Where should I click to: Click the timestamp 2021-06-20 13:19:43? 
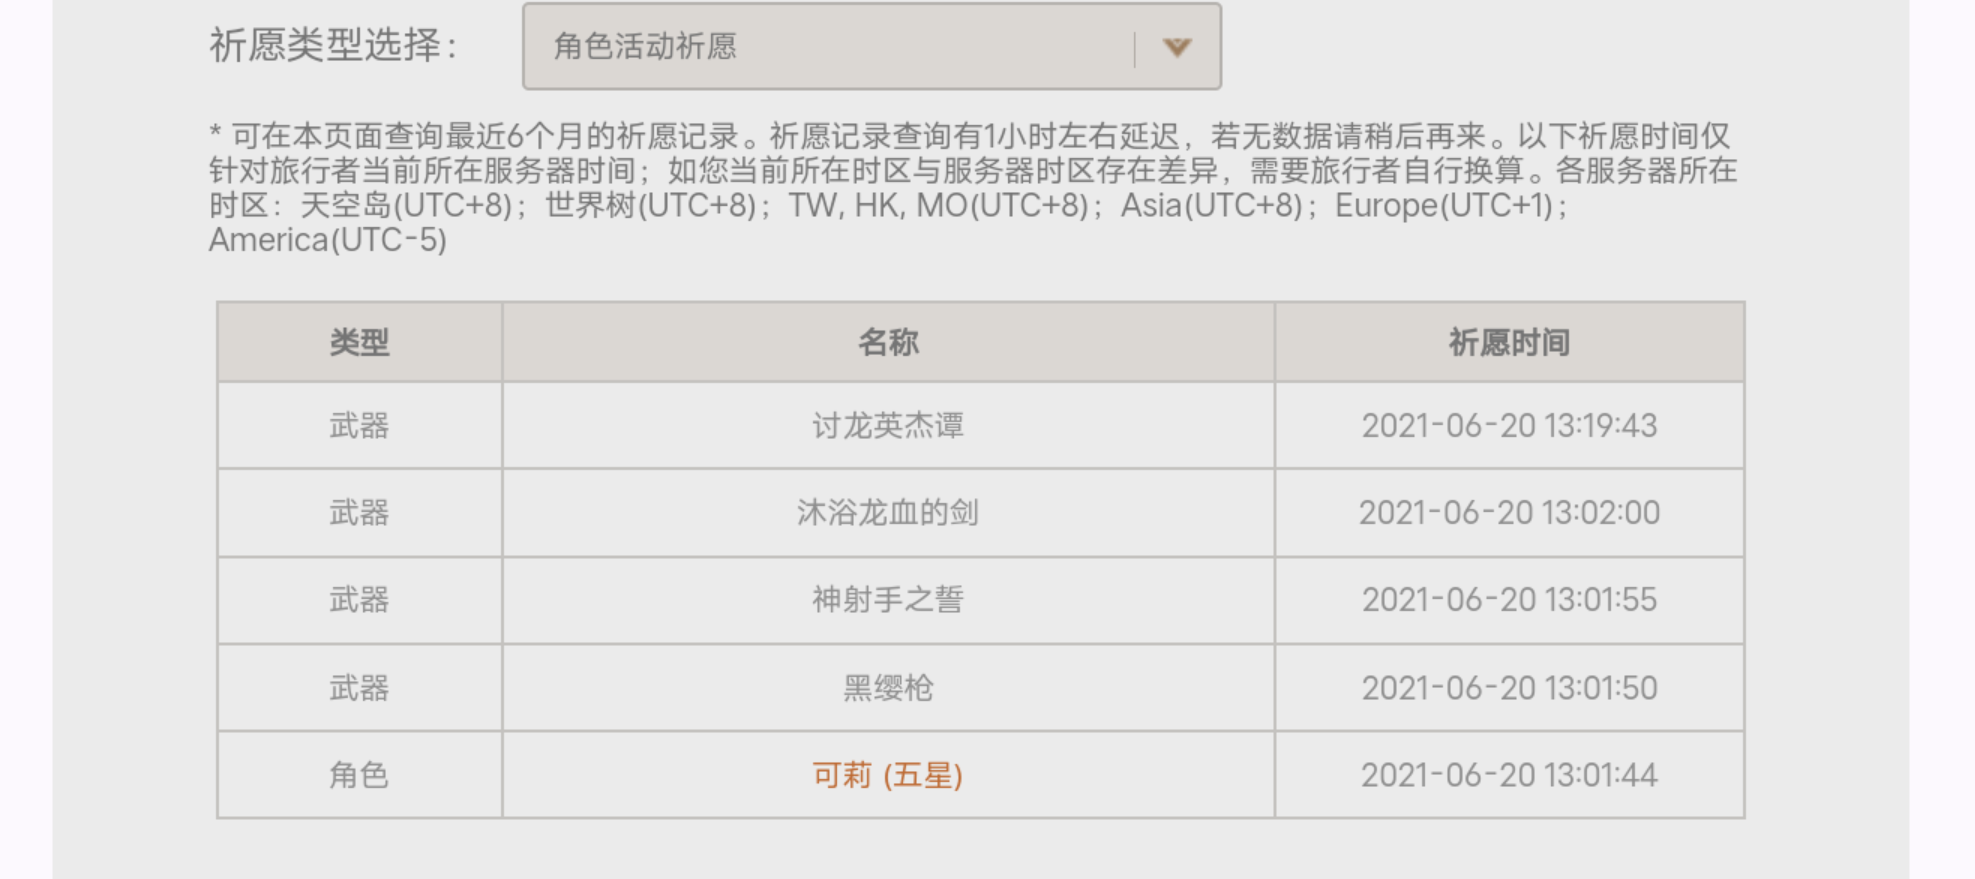(x=1509, y=426)
